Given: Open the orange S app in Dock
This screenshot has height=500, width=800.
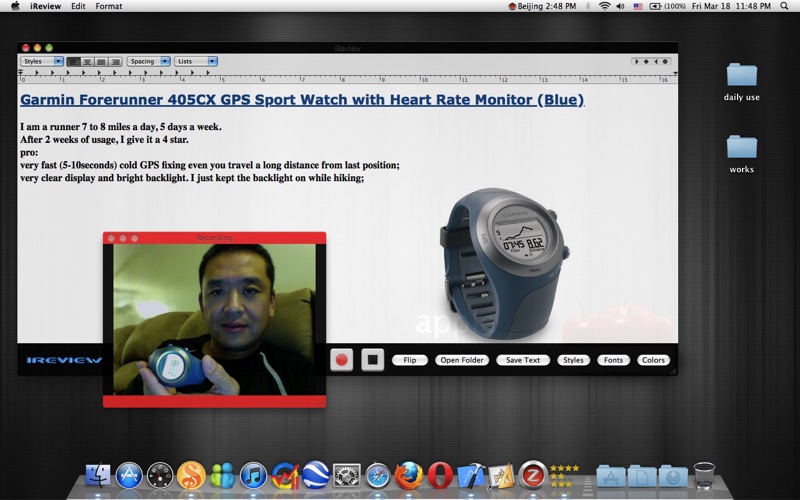Looking at the screenshot, I should (191, 475).
